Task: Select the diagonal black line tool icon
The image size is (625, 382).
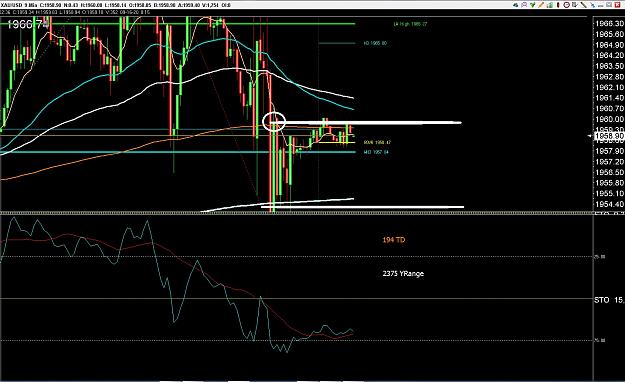Action: tap(584, 5)
